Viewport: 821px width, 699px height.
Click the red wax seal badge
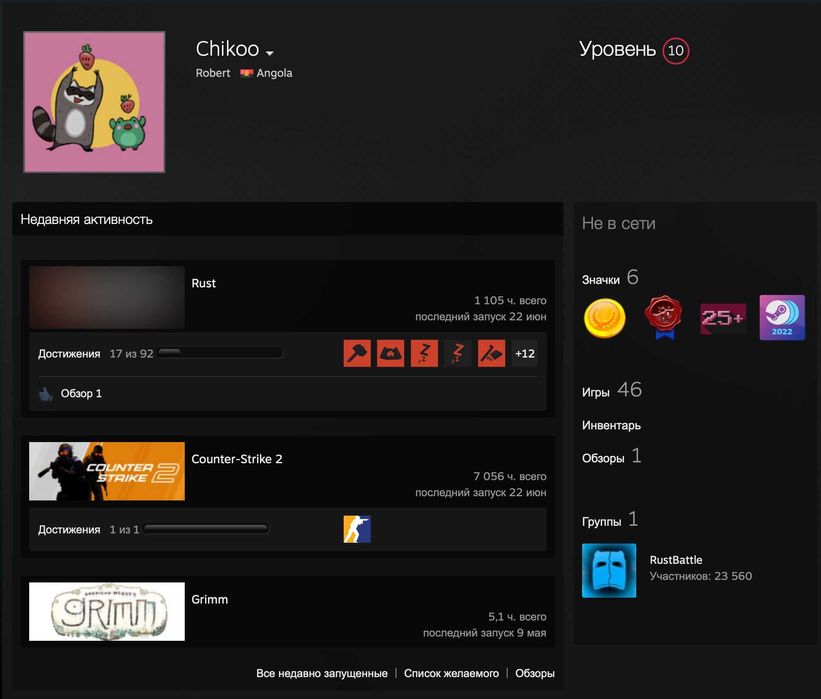(663, 318)
